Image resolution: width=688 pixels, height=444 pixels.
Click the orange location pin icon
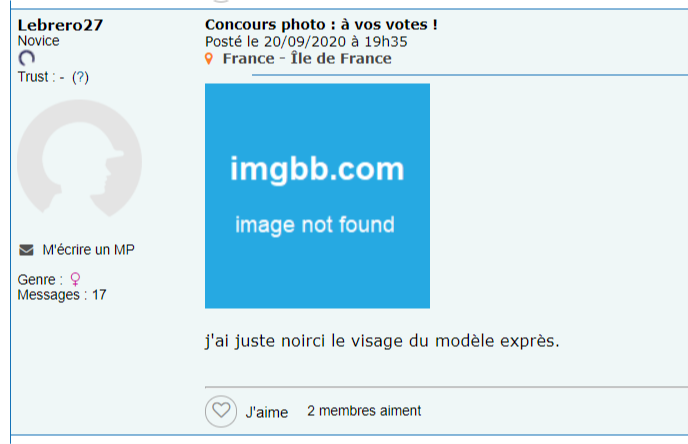pyautogui.click(x=209, y=59)
